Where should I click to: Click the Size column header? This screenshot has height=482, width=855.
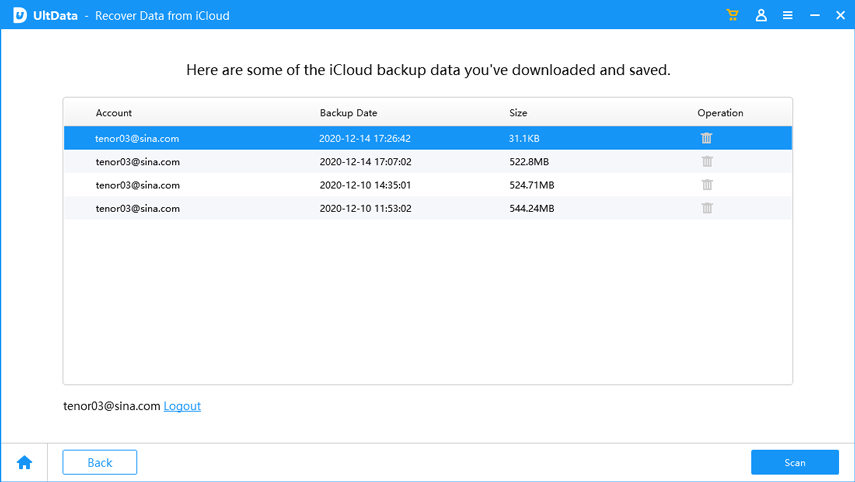click(x=518, y=113)
